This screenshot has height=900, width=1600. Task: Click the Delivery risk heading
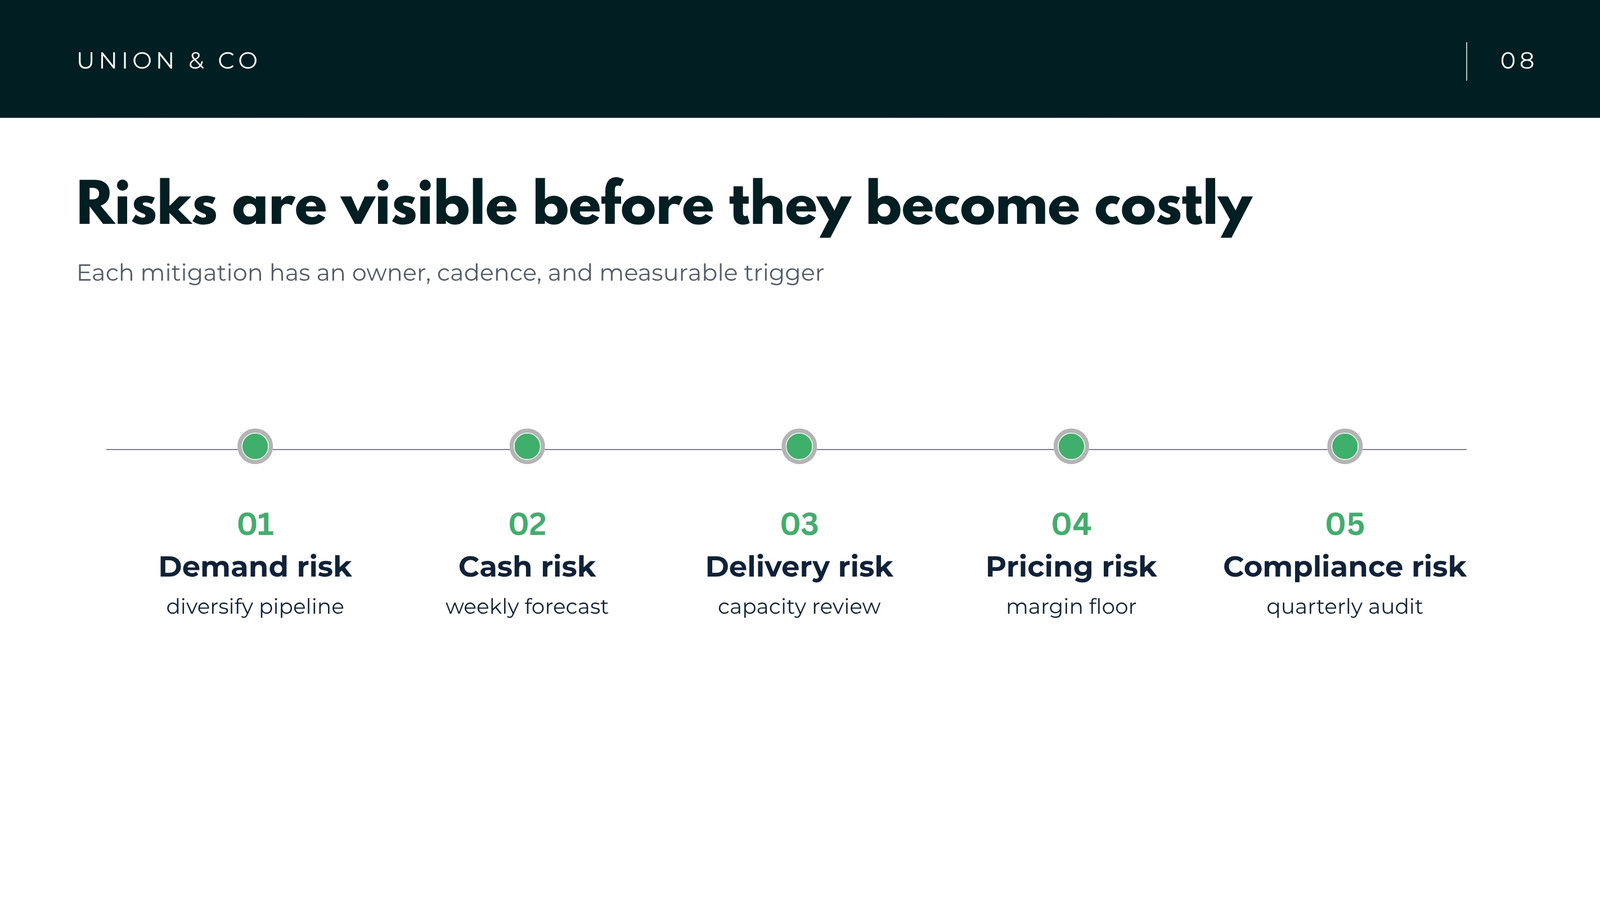coord(799,567)
